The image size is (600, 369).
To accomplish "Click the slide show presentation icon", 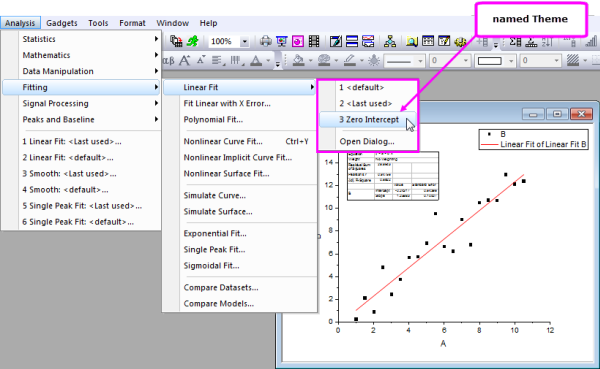I will coord(282,41).
